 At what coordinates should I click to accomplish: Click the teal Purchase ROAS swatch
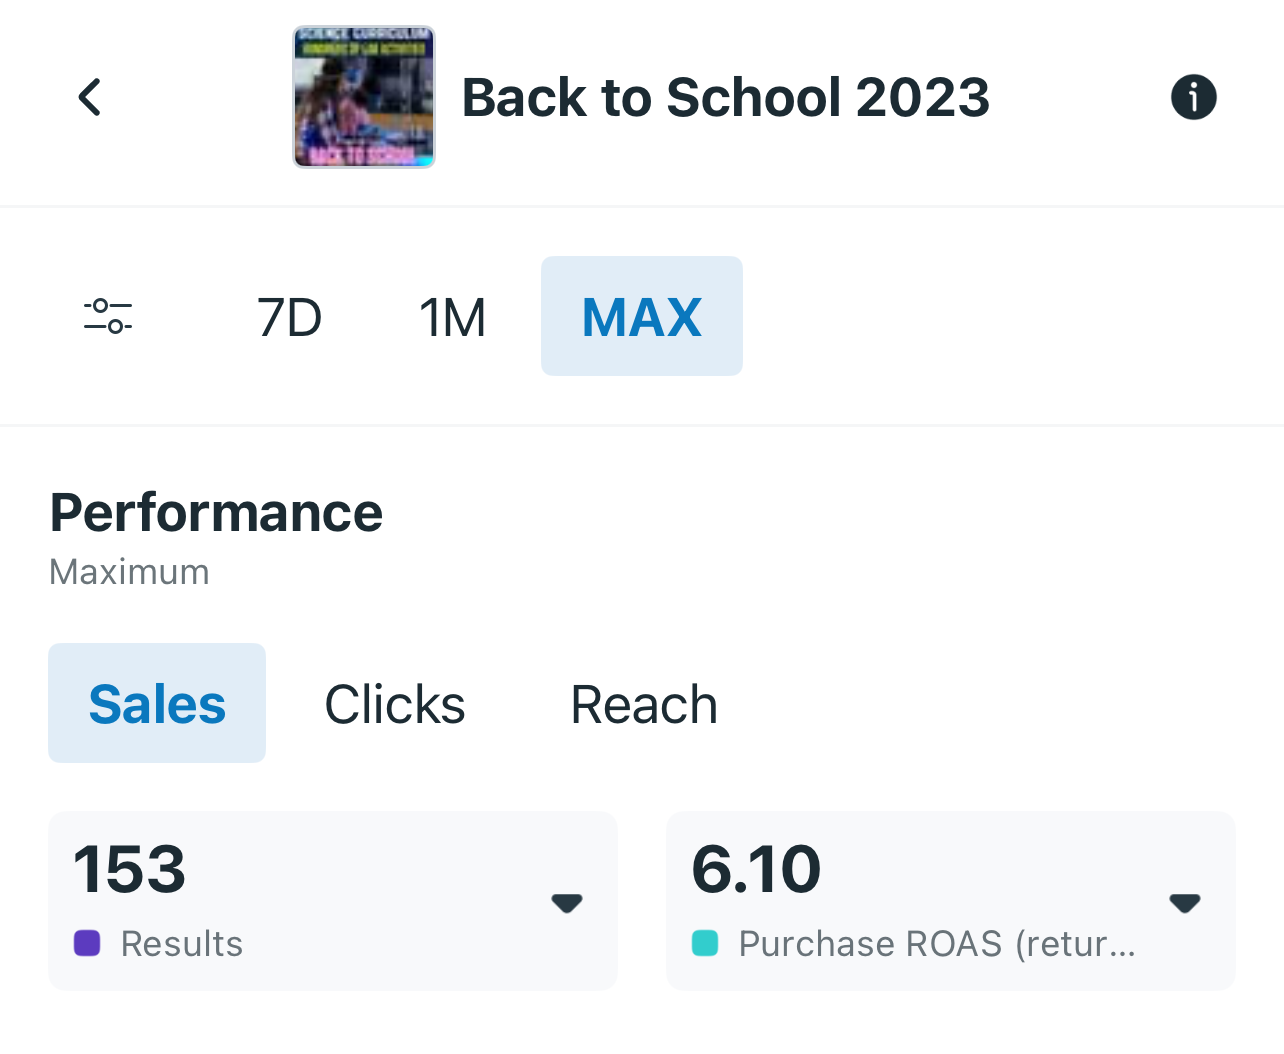coord(705,943)
